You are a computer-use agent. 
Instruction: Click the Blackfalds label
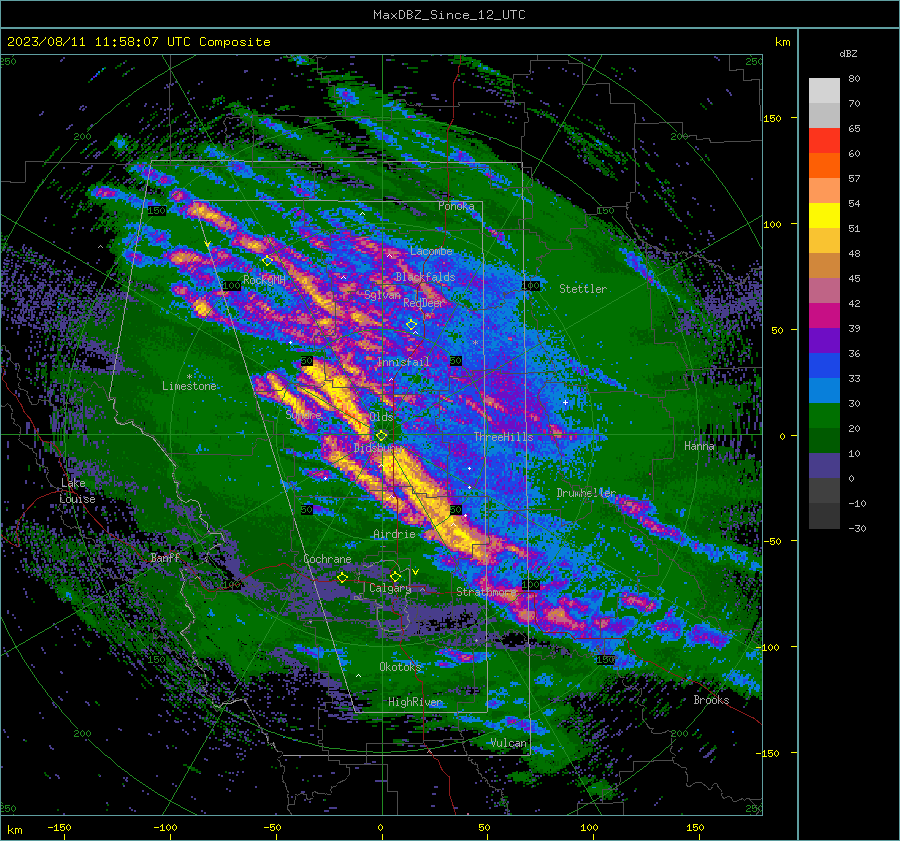425,277
